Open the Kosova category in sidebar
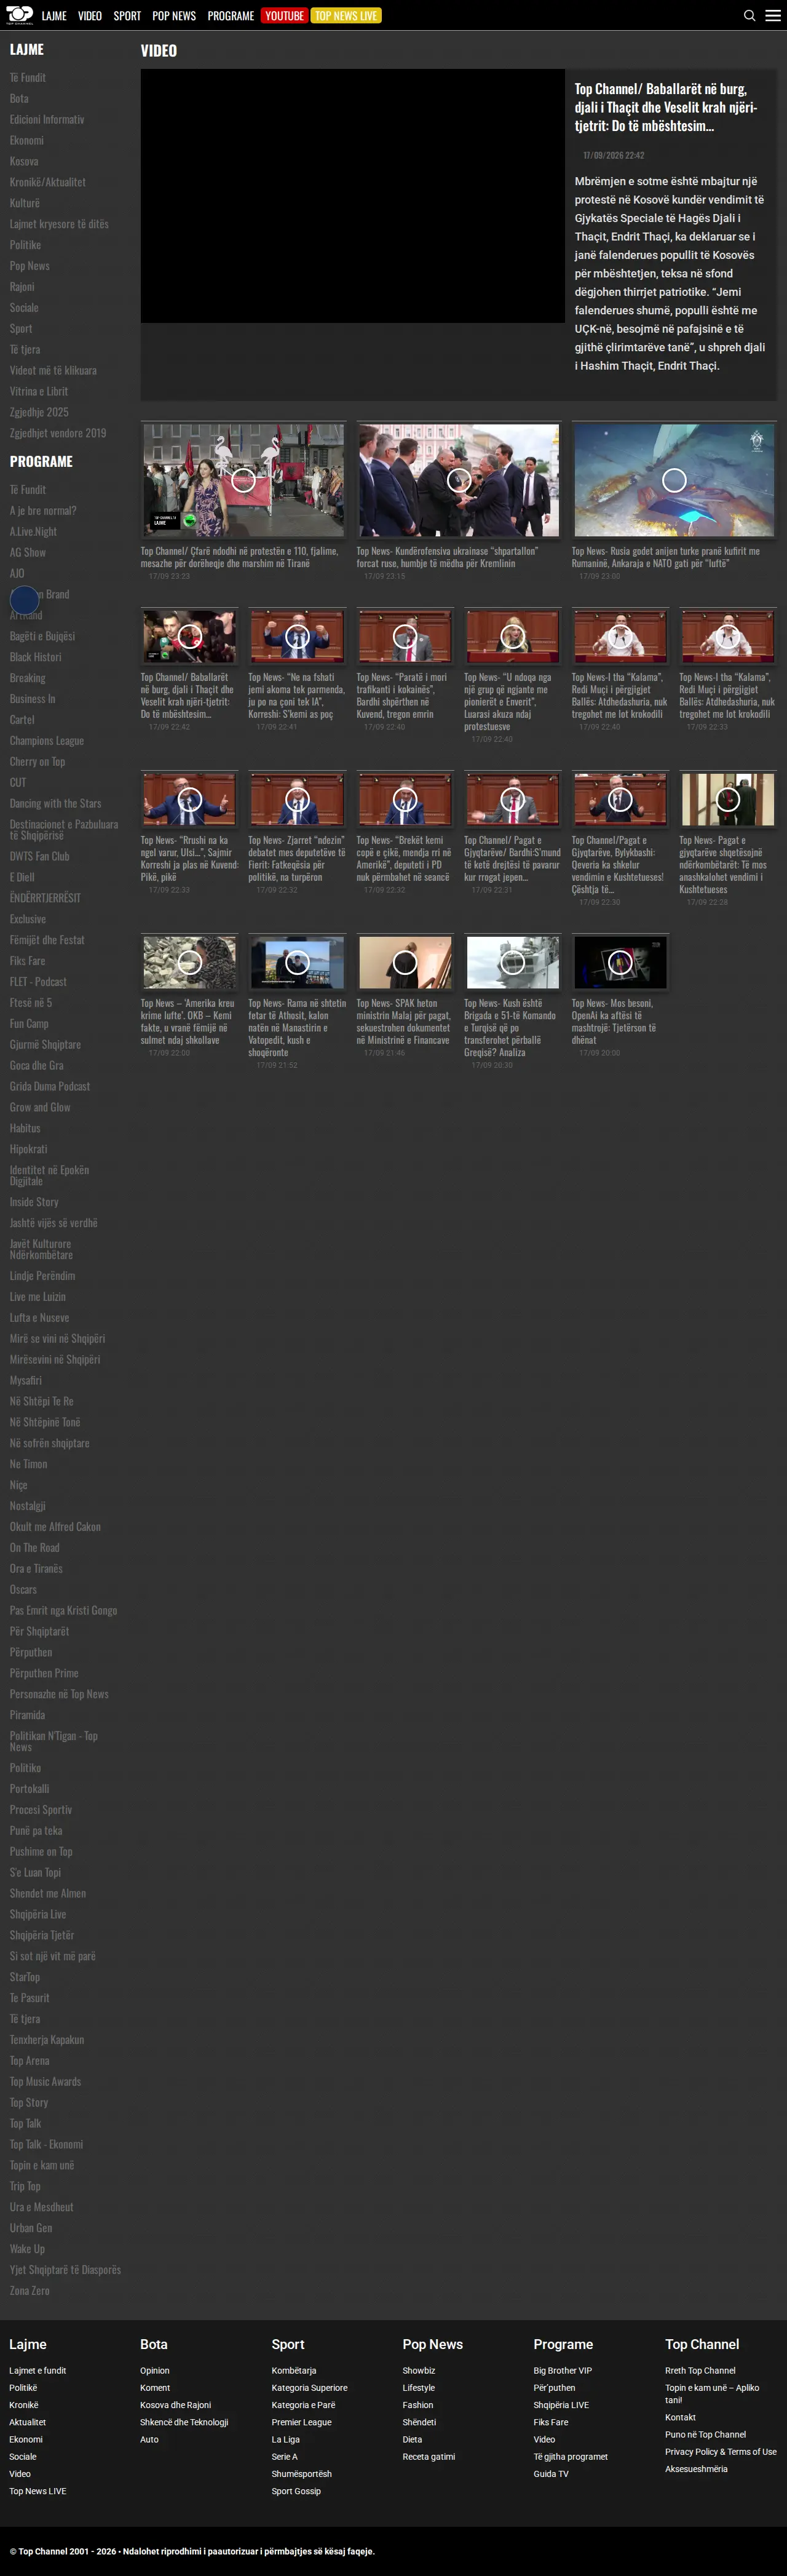787x2576 pixels. click(24, 161)
